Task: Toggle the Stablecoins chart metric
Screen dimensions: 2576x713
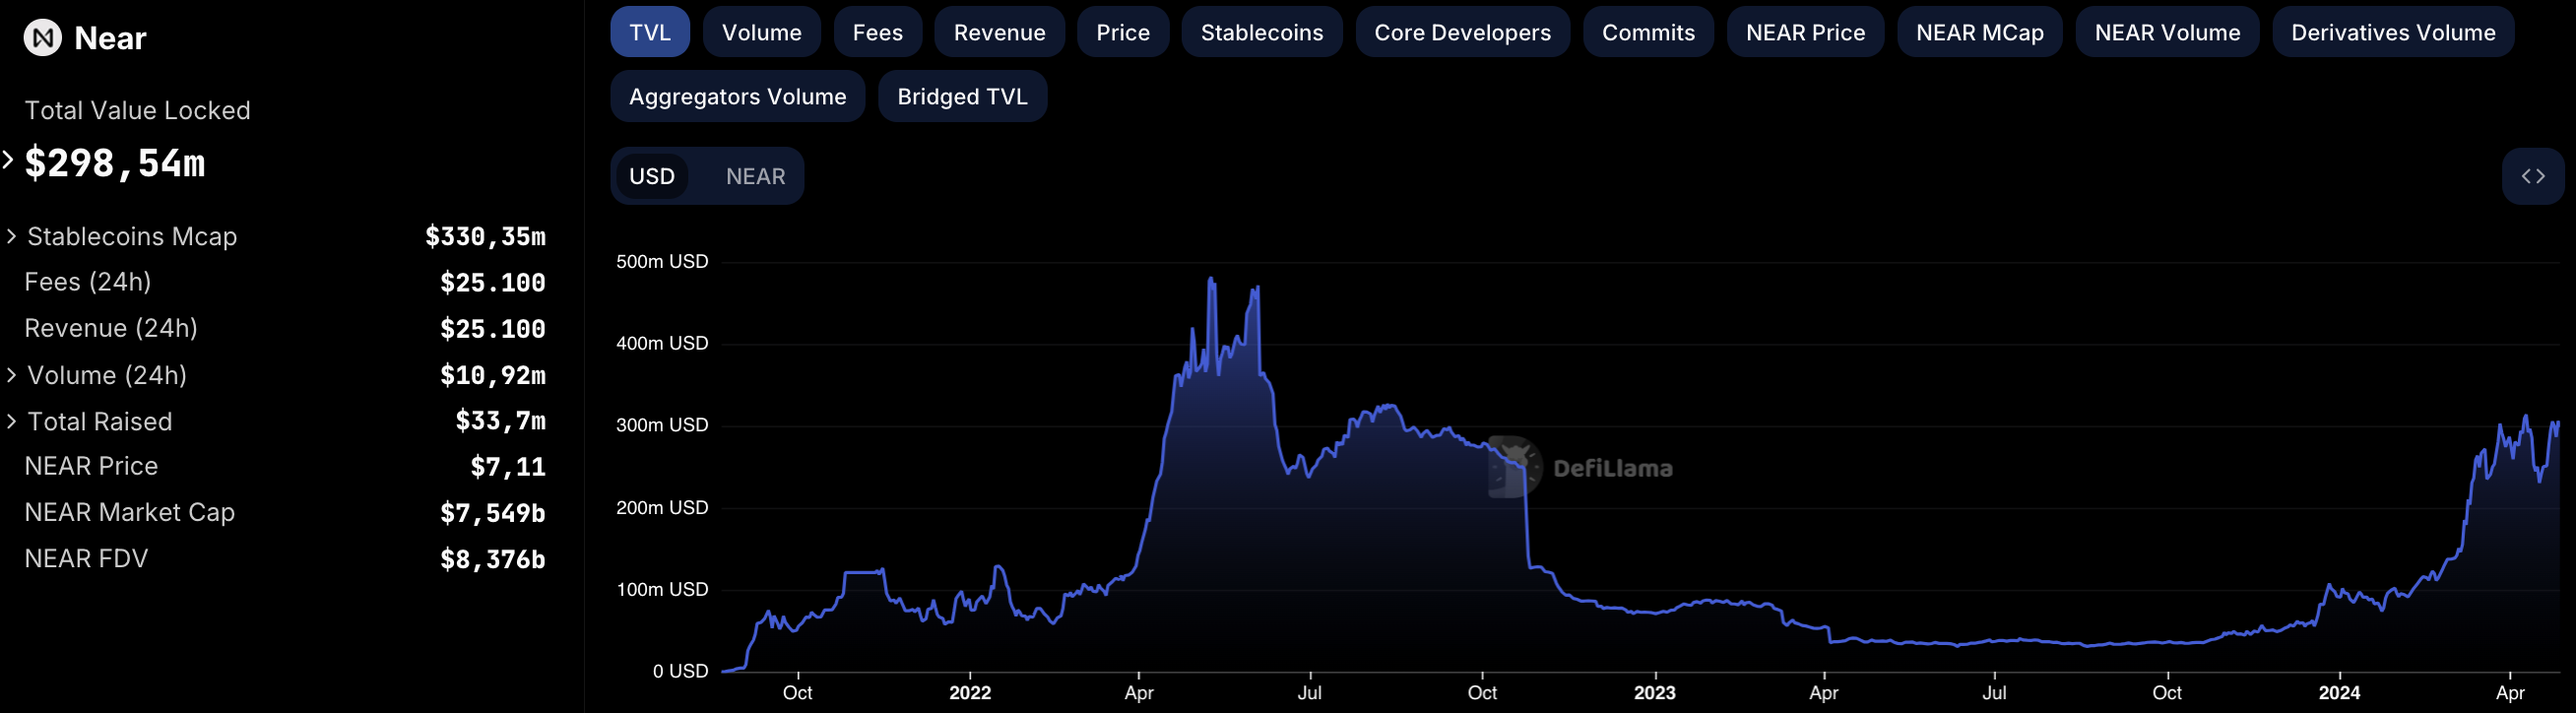Action: (x=1262, y=32)
